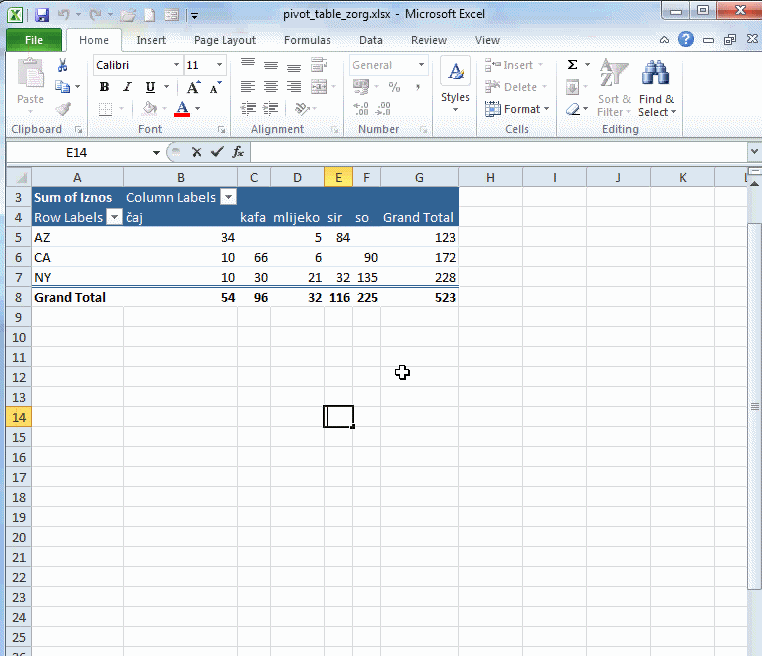
Task: Click the red font color swatch
Action: [x=182, y=109]
